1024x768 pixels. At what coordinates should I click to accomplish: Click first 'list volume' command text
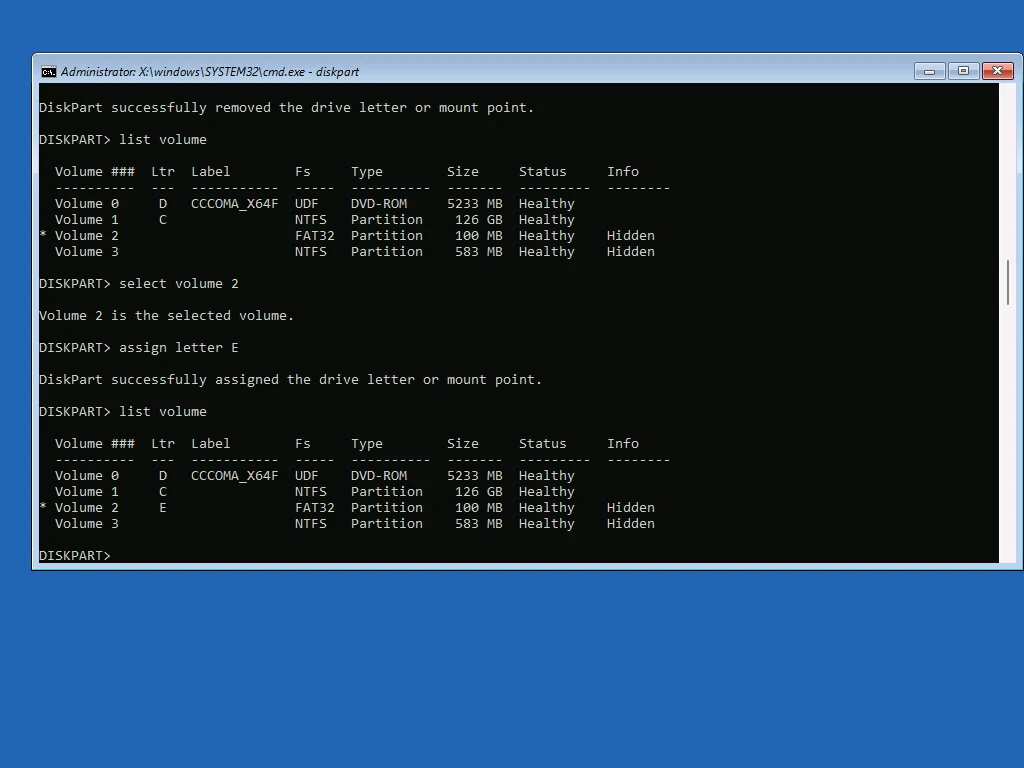(163, 140)
